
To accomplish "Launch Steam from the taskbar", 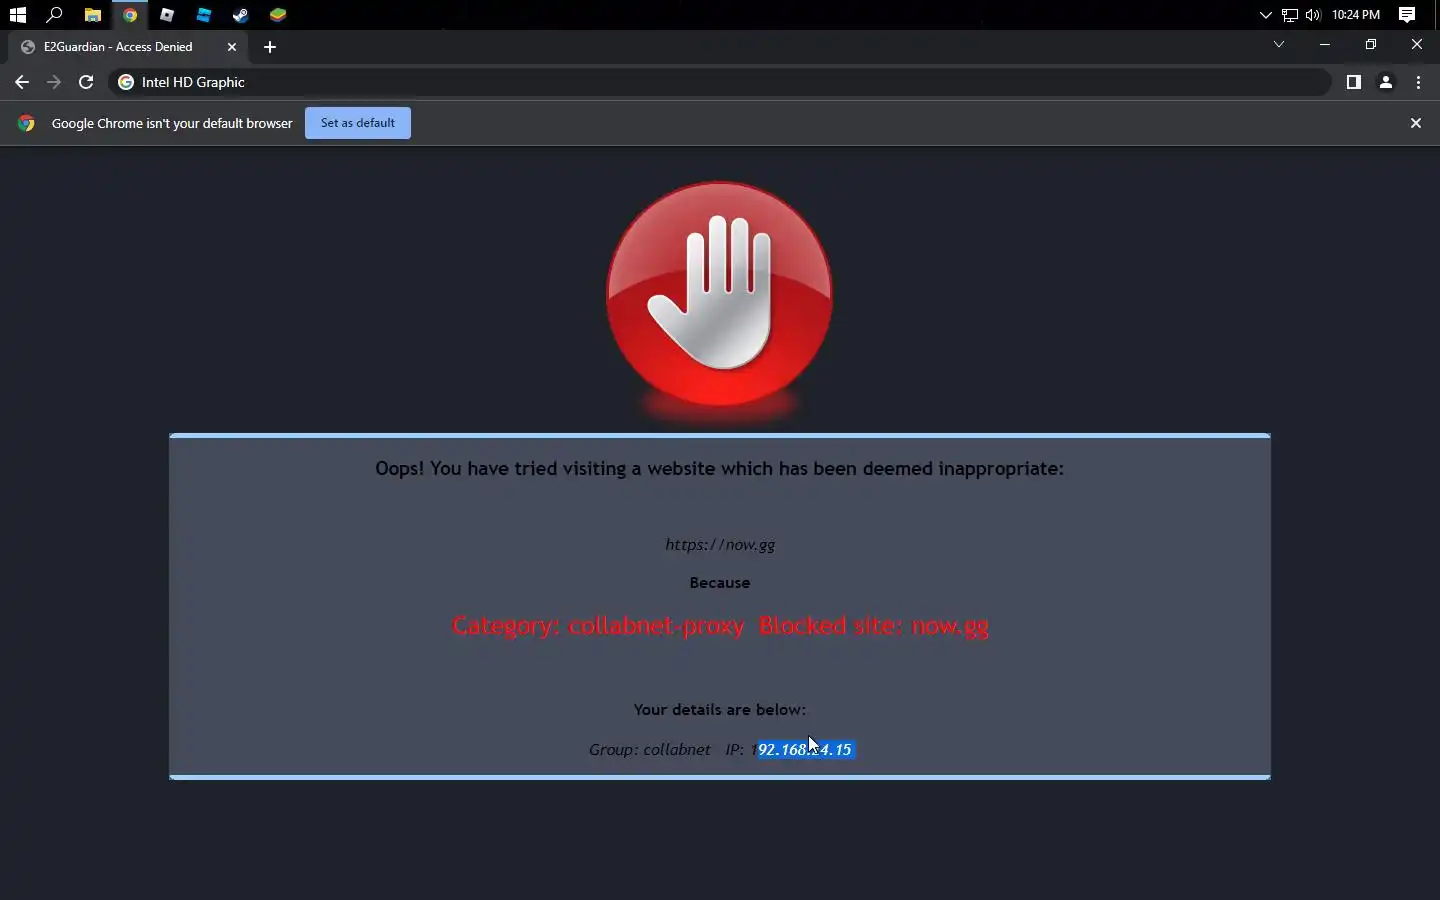I will coord(241,15).
